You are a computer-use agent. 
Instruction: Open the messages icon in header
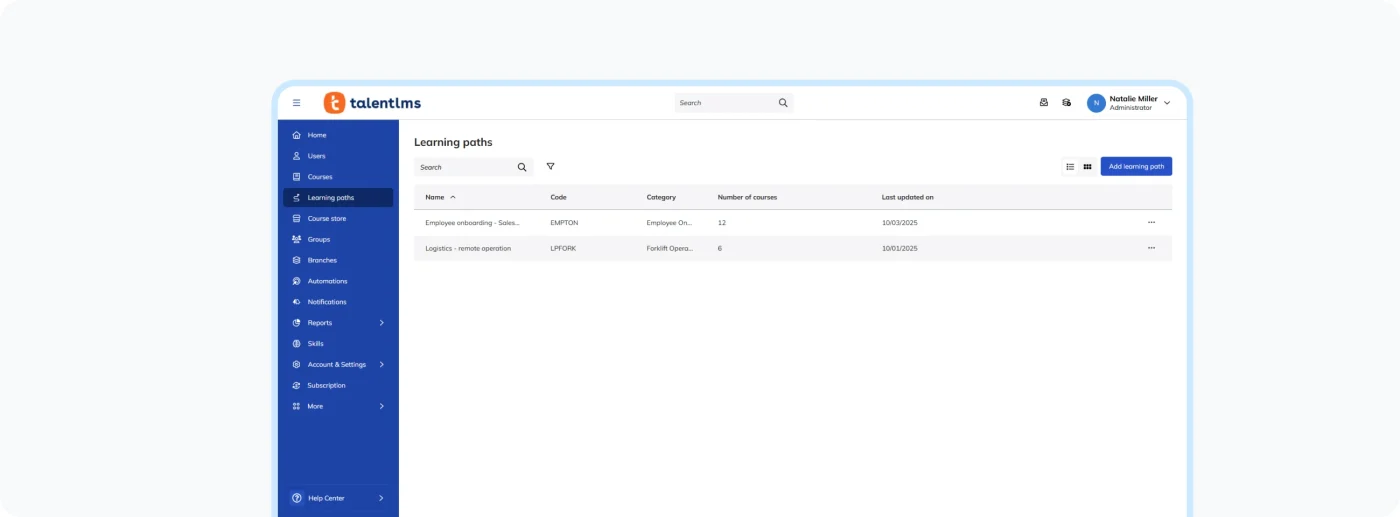point(1044,102)
